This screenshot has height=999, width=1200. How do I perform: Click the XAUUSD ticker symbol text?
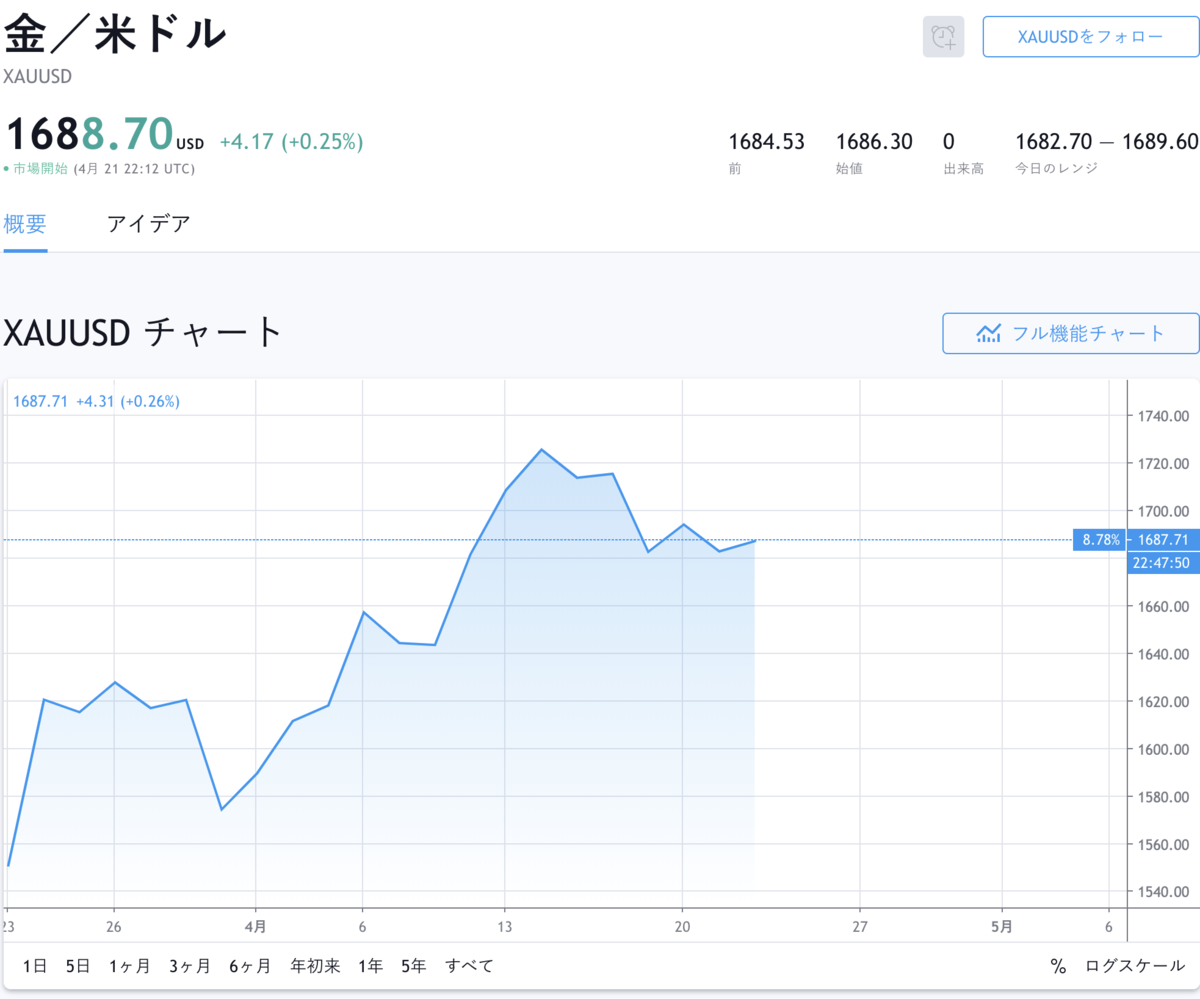coord(37,76)
